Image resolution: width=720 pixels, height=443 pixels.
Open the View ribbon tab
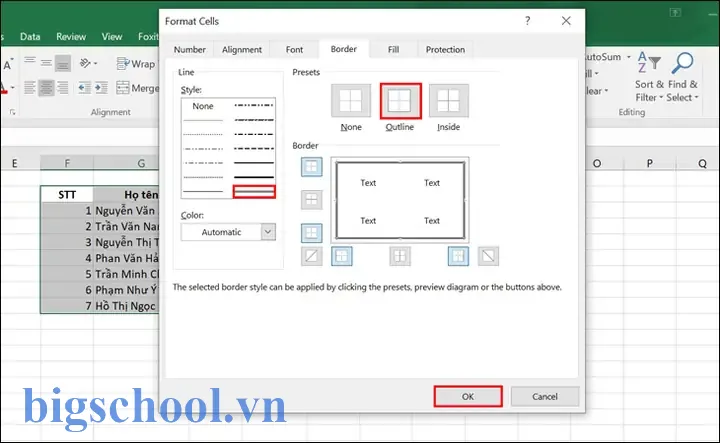112,37
